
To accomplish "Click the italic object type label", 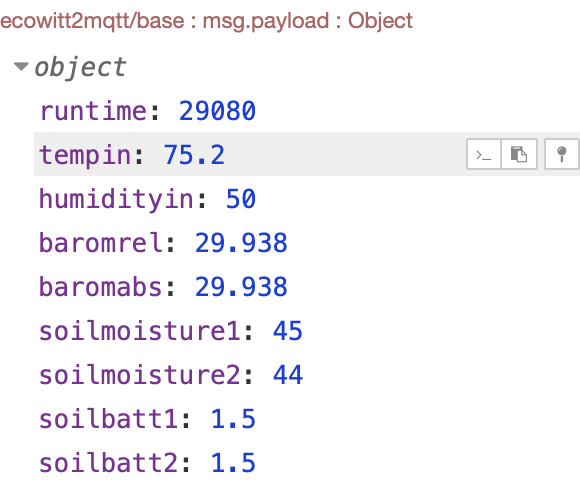I will tap(80, 67).
